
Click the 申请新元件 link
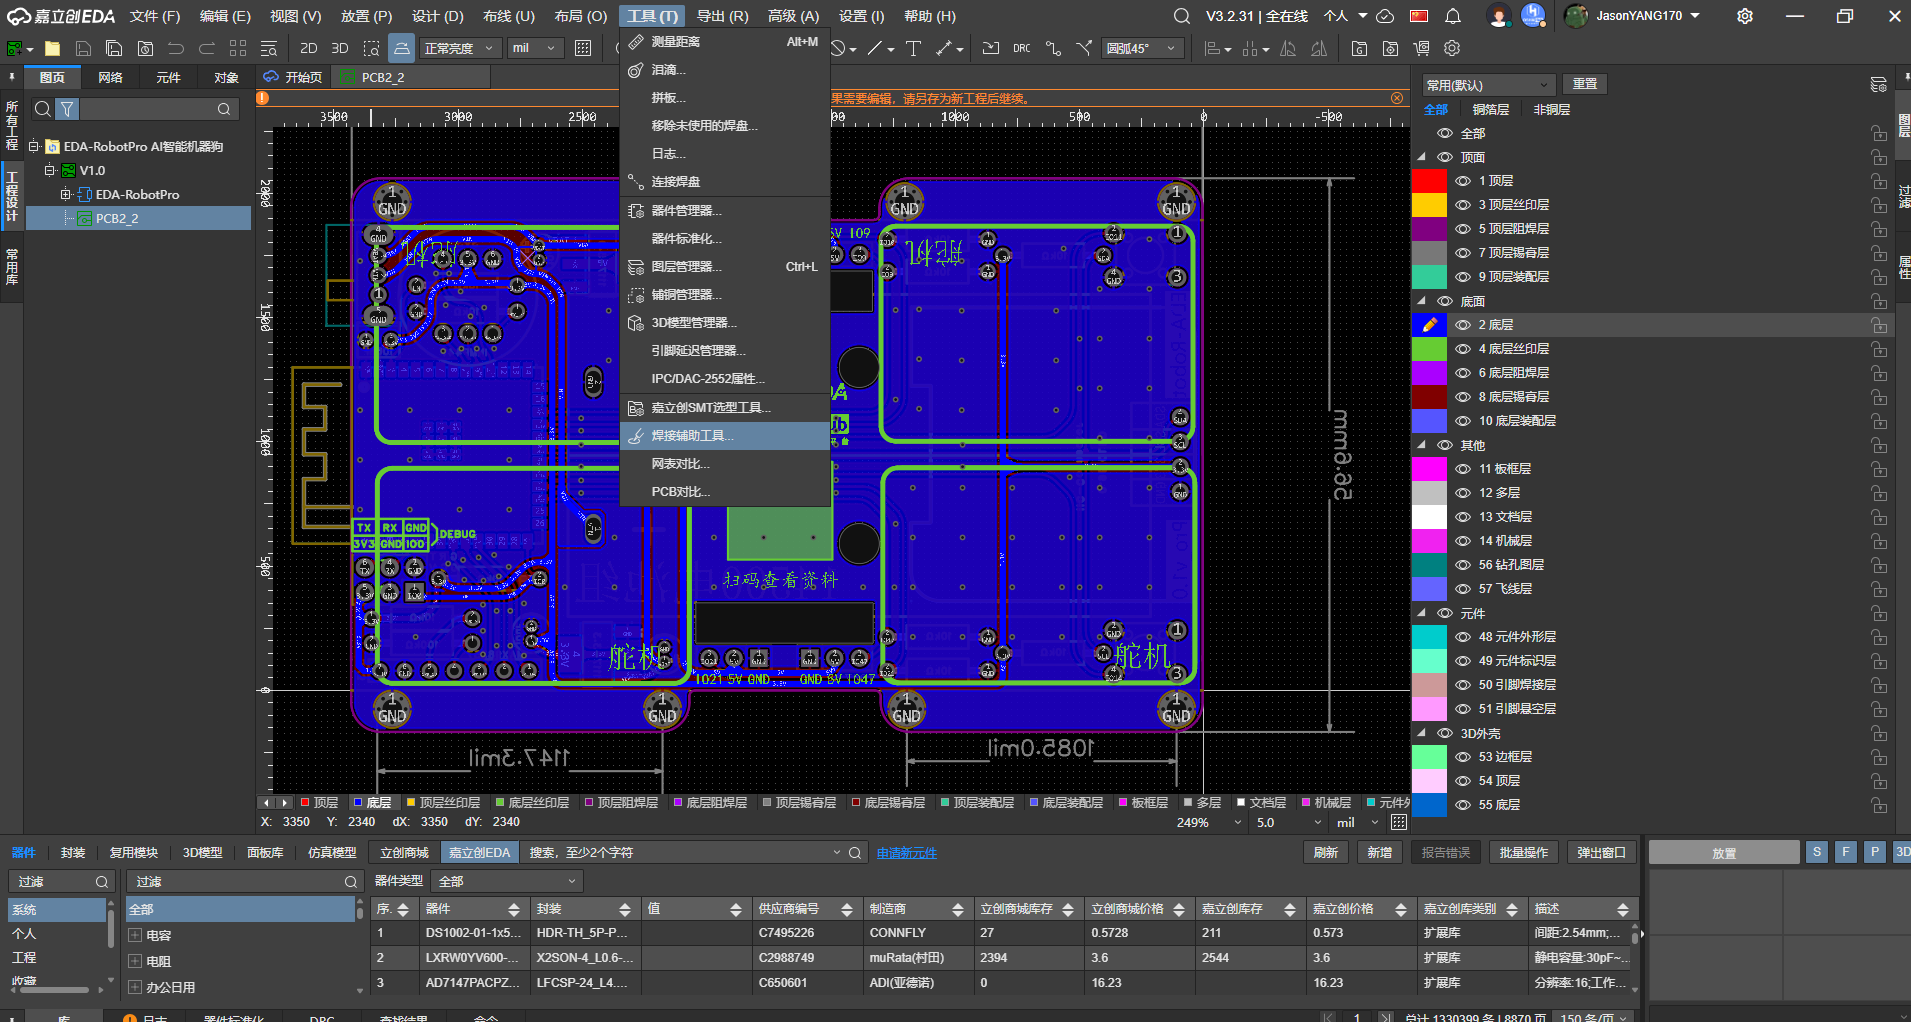click(x=906, y=853)
